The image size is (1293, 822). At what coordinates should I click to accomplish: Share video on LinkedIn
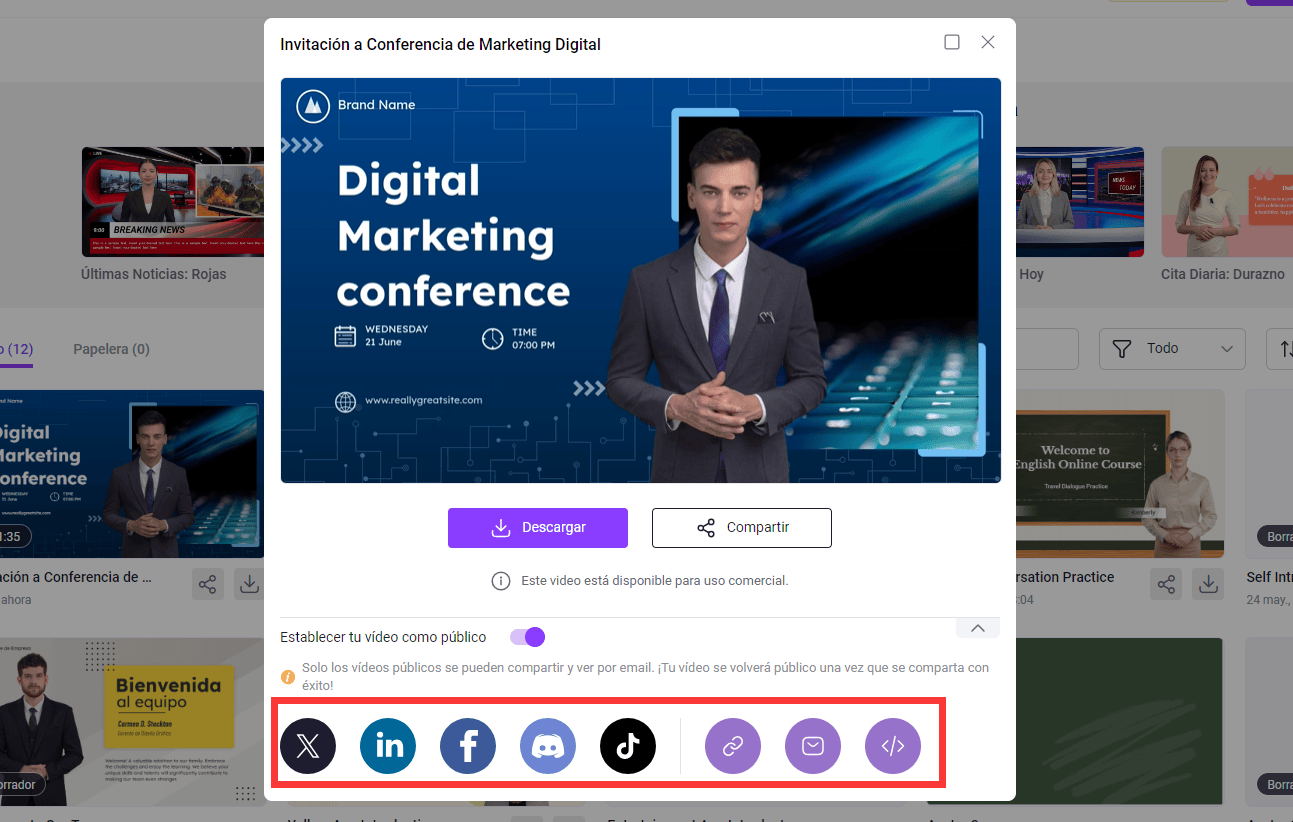(x=388, y=746)
